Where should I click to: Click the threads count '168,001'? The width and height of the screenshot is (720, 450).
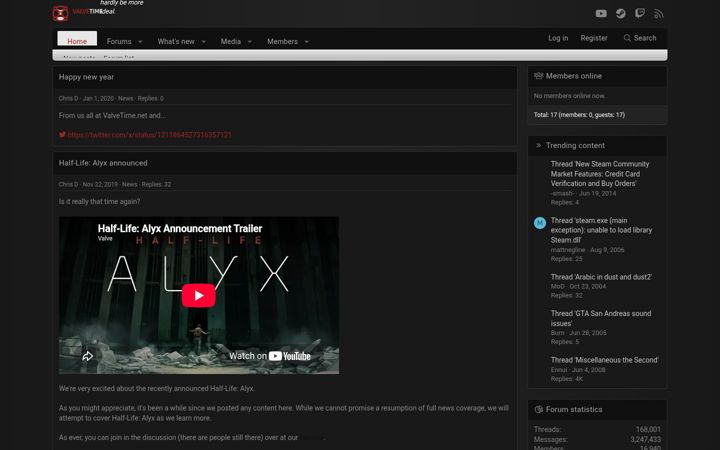pyautogui.click(x=648, y=429)
